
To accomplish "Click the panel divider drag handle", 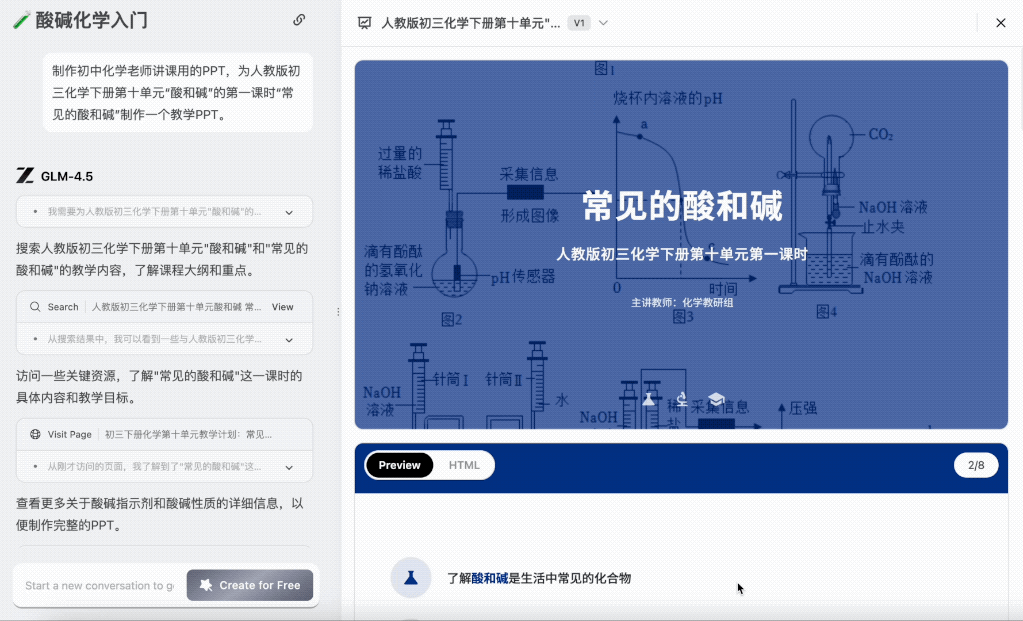I will pos(338,312).
